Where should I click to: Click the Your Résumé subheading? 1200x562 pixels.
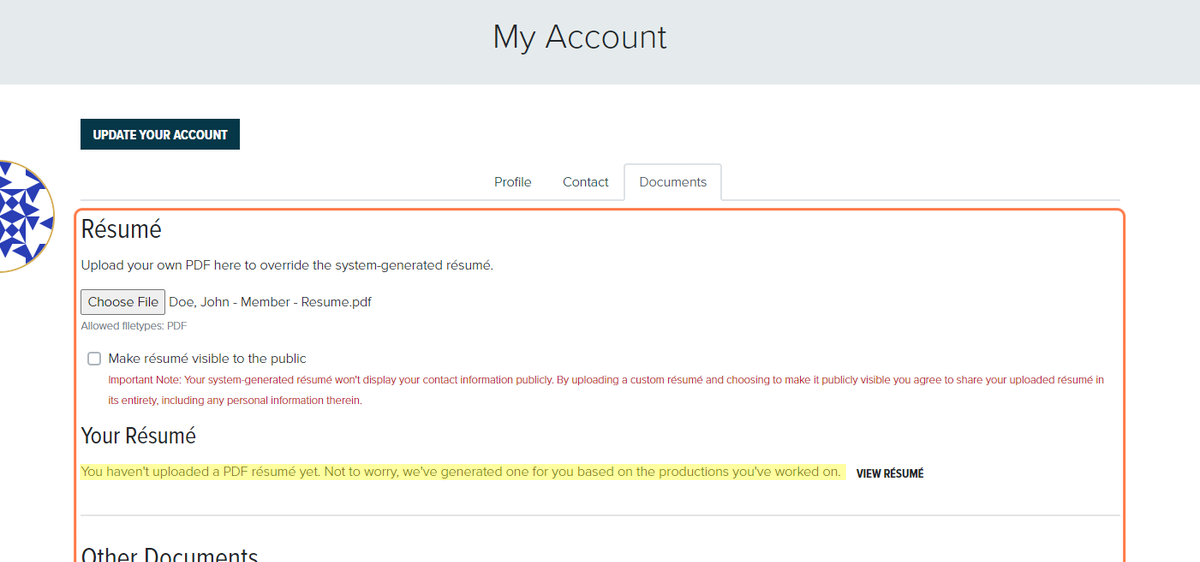tap(139, 436)
